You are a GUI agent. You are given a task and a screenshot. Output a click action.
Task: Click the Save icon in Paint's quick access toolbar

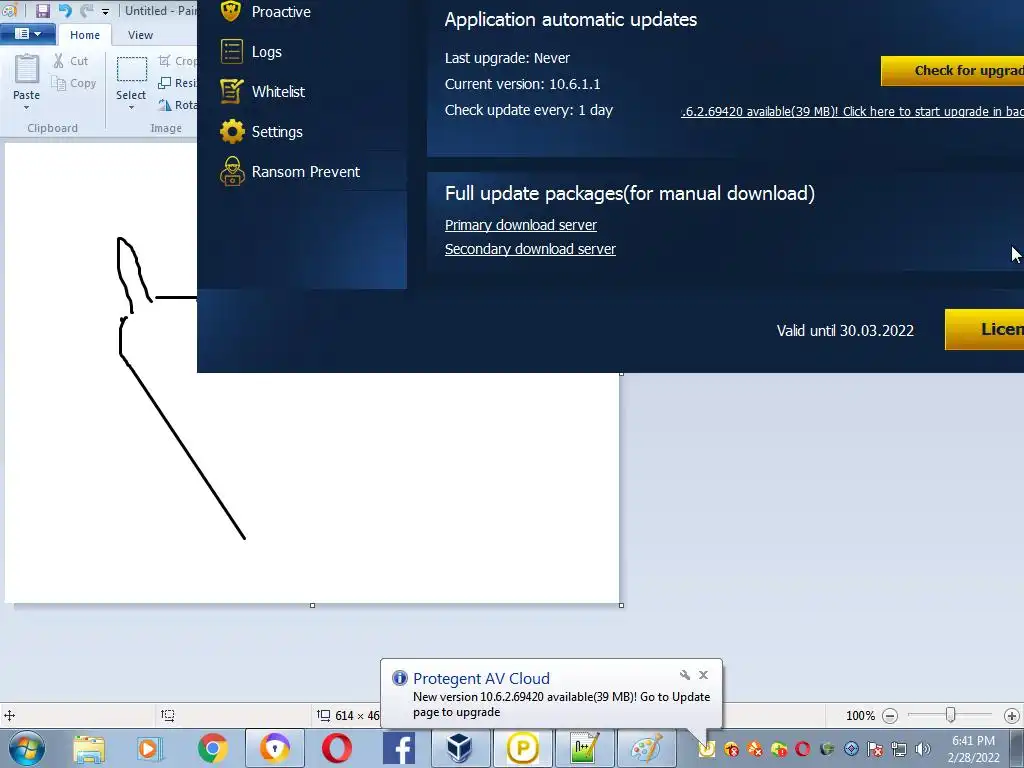(x=42, y=10)
